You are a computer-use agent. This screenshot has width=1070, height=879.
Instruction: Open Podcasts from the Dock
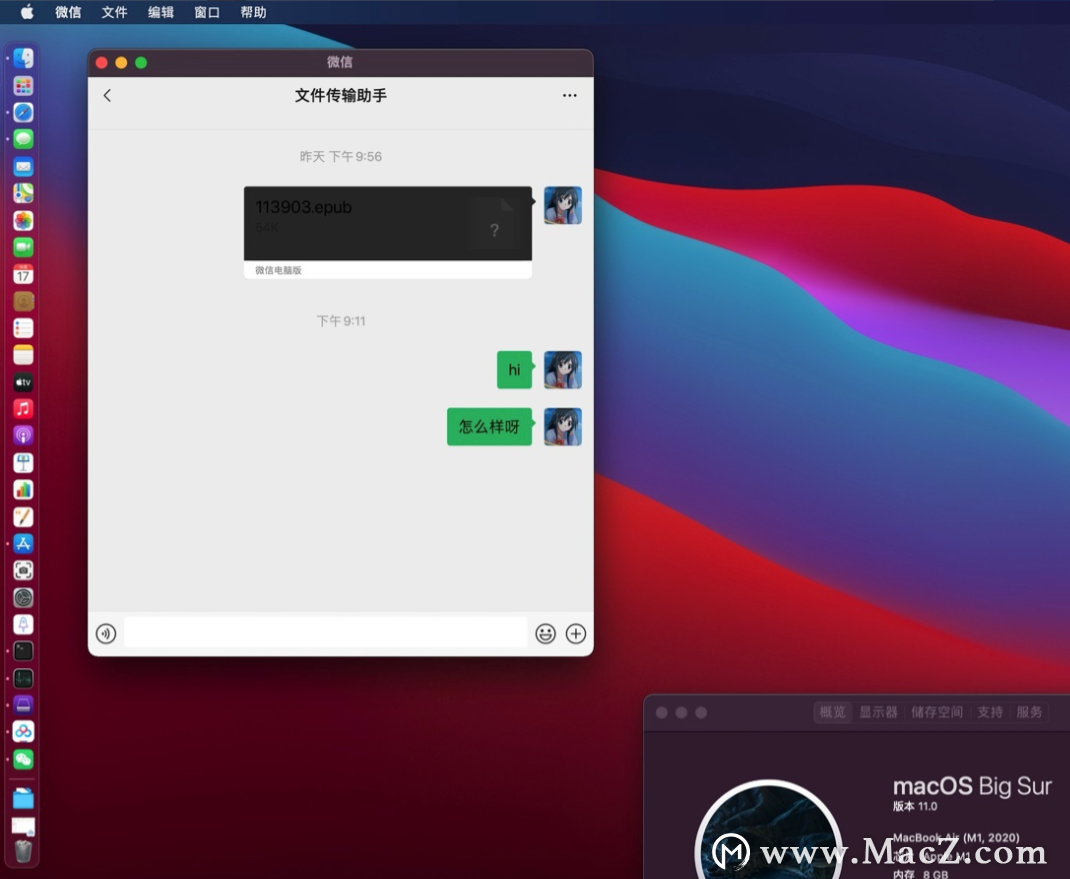pos(23,435)
